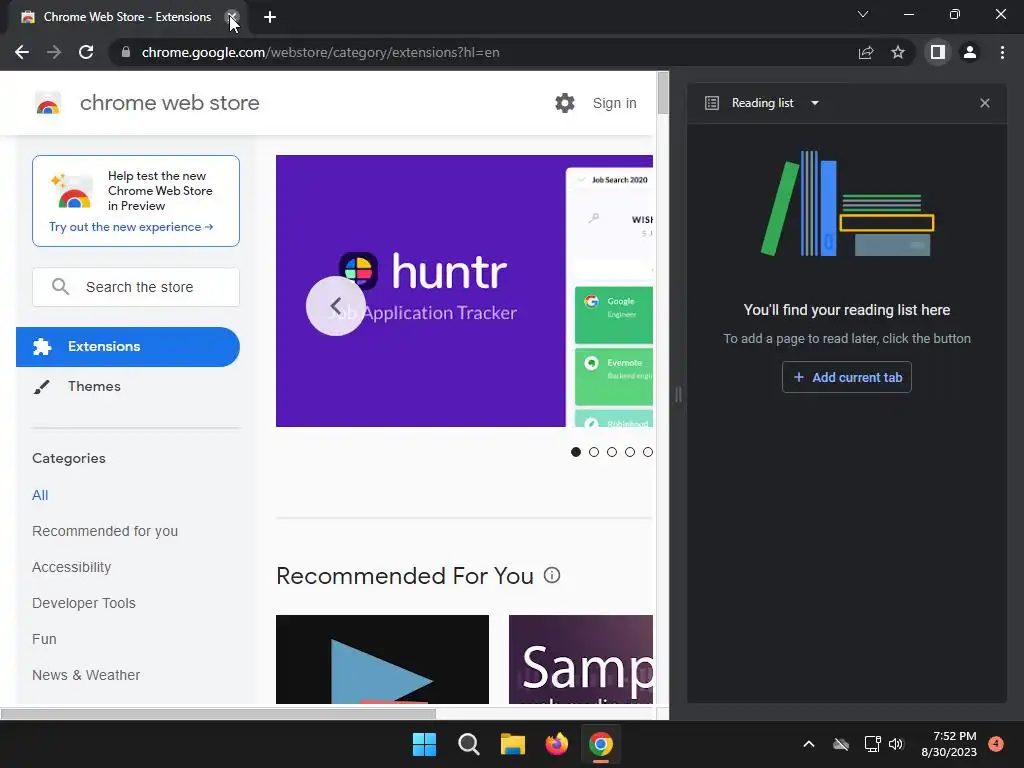Bookmark this tab with the star icon
The height and width of the screenshot is (768, 1024).
(898, 52)
